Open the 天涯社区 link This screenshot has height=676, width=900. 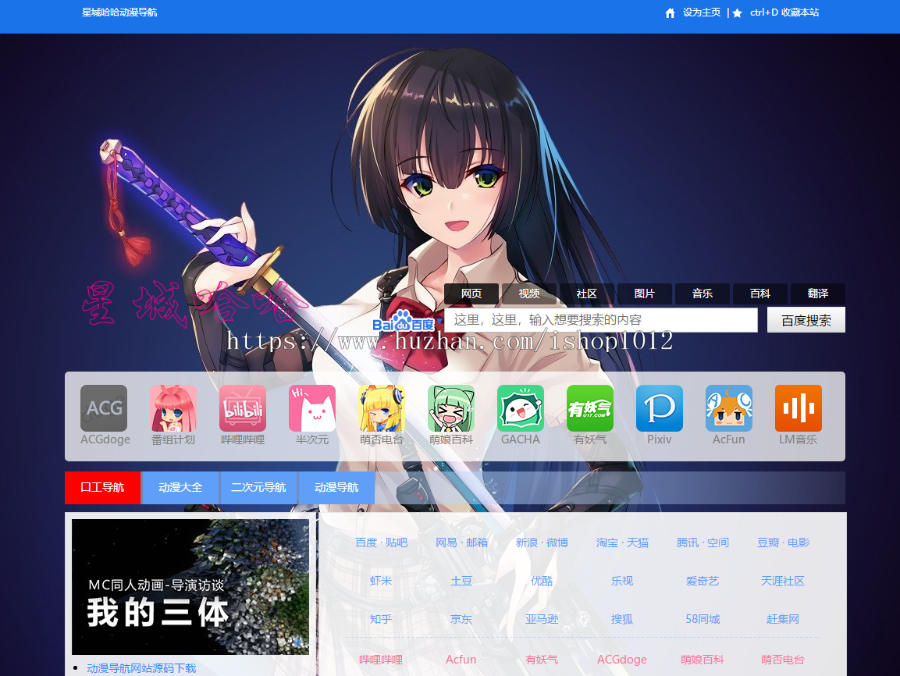[x=783, y=581]
